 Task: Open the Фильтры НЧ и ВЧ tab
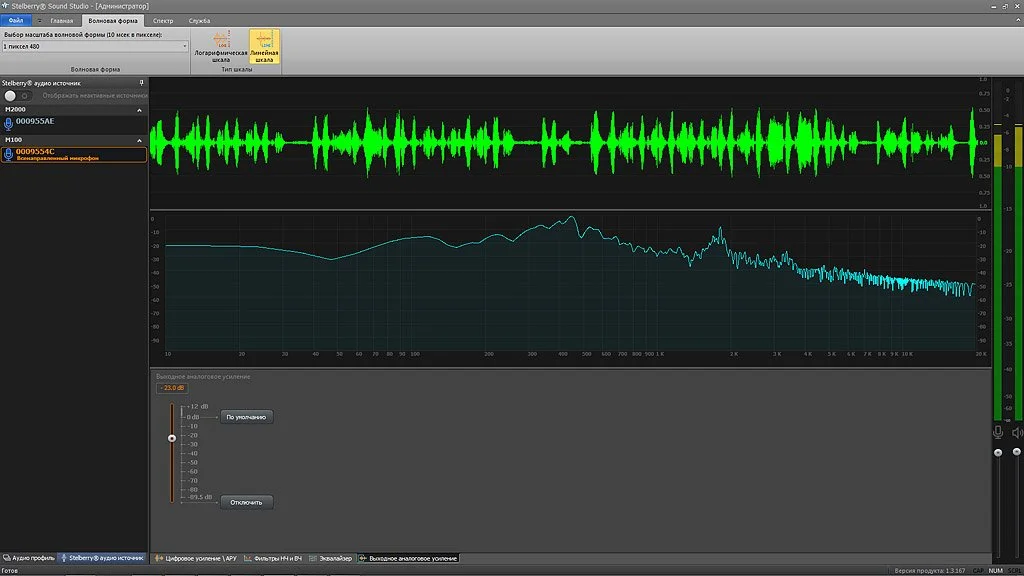(273, 558)
